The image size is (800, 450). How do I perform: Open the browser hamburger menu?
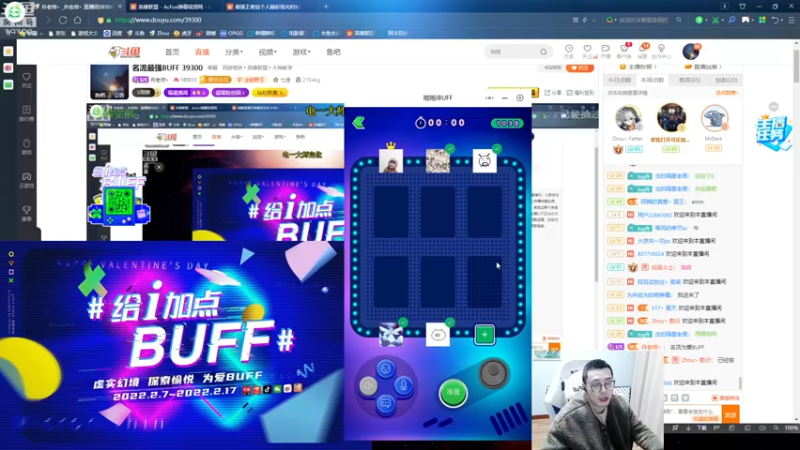click(x=791, y=20)
